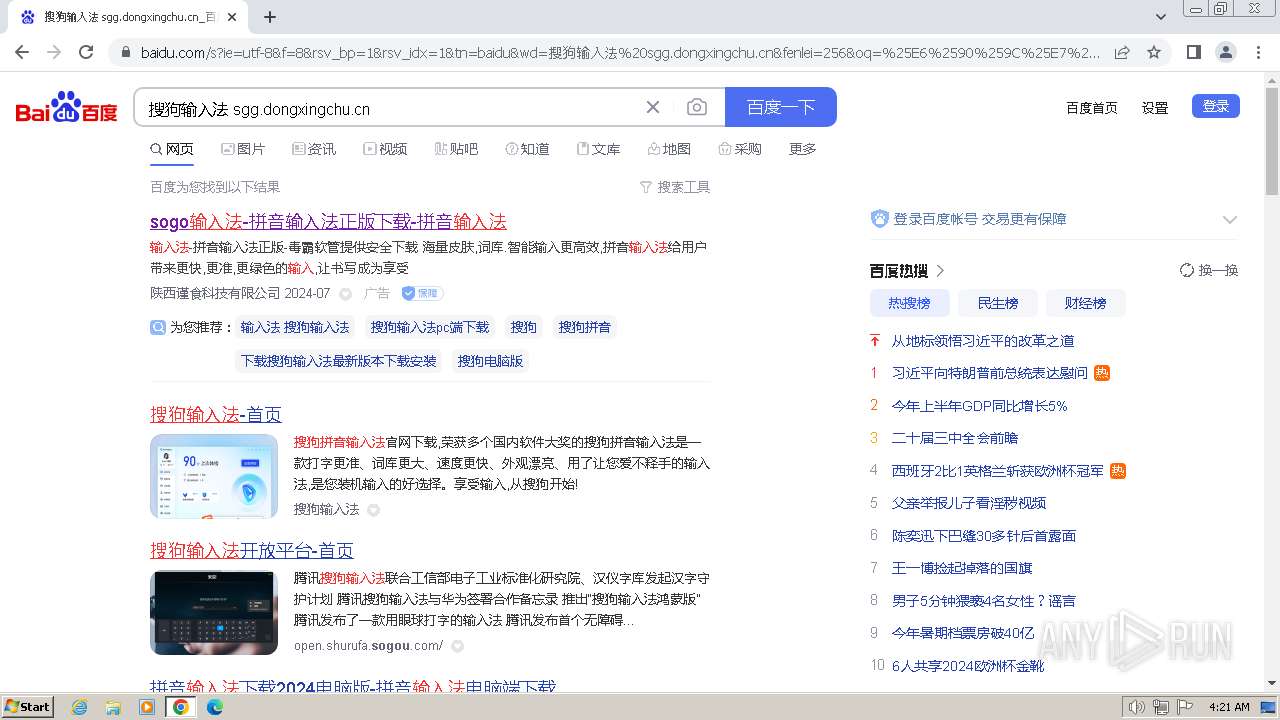
Task: Switch to 贴吧 tab
Action: (x=456, y=149)
